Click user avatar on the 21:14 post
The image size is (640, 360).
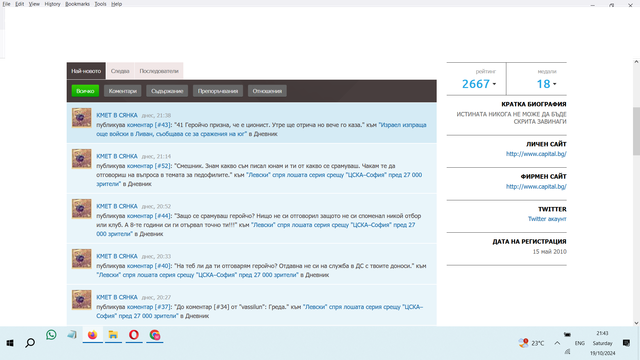[82, 159]
